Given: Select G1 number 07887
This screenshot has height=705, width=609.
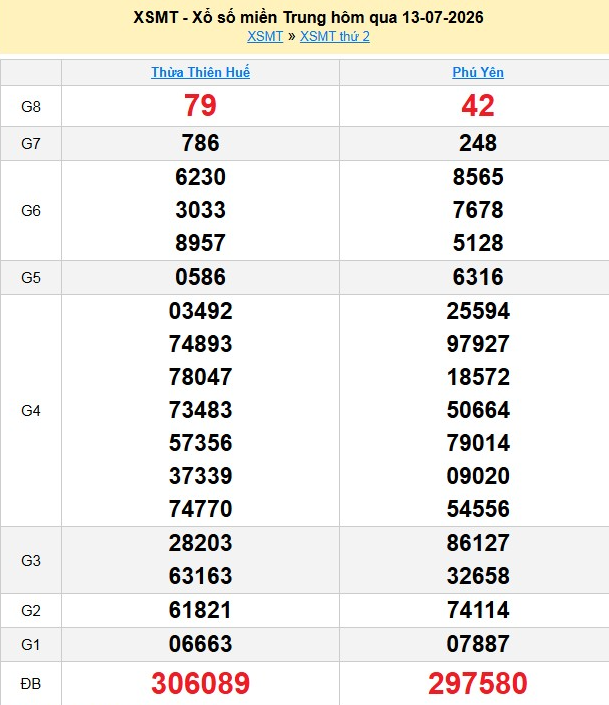Looking at the screenshot, I should pyautogui.click(x=478, y=644).
